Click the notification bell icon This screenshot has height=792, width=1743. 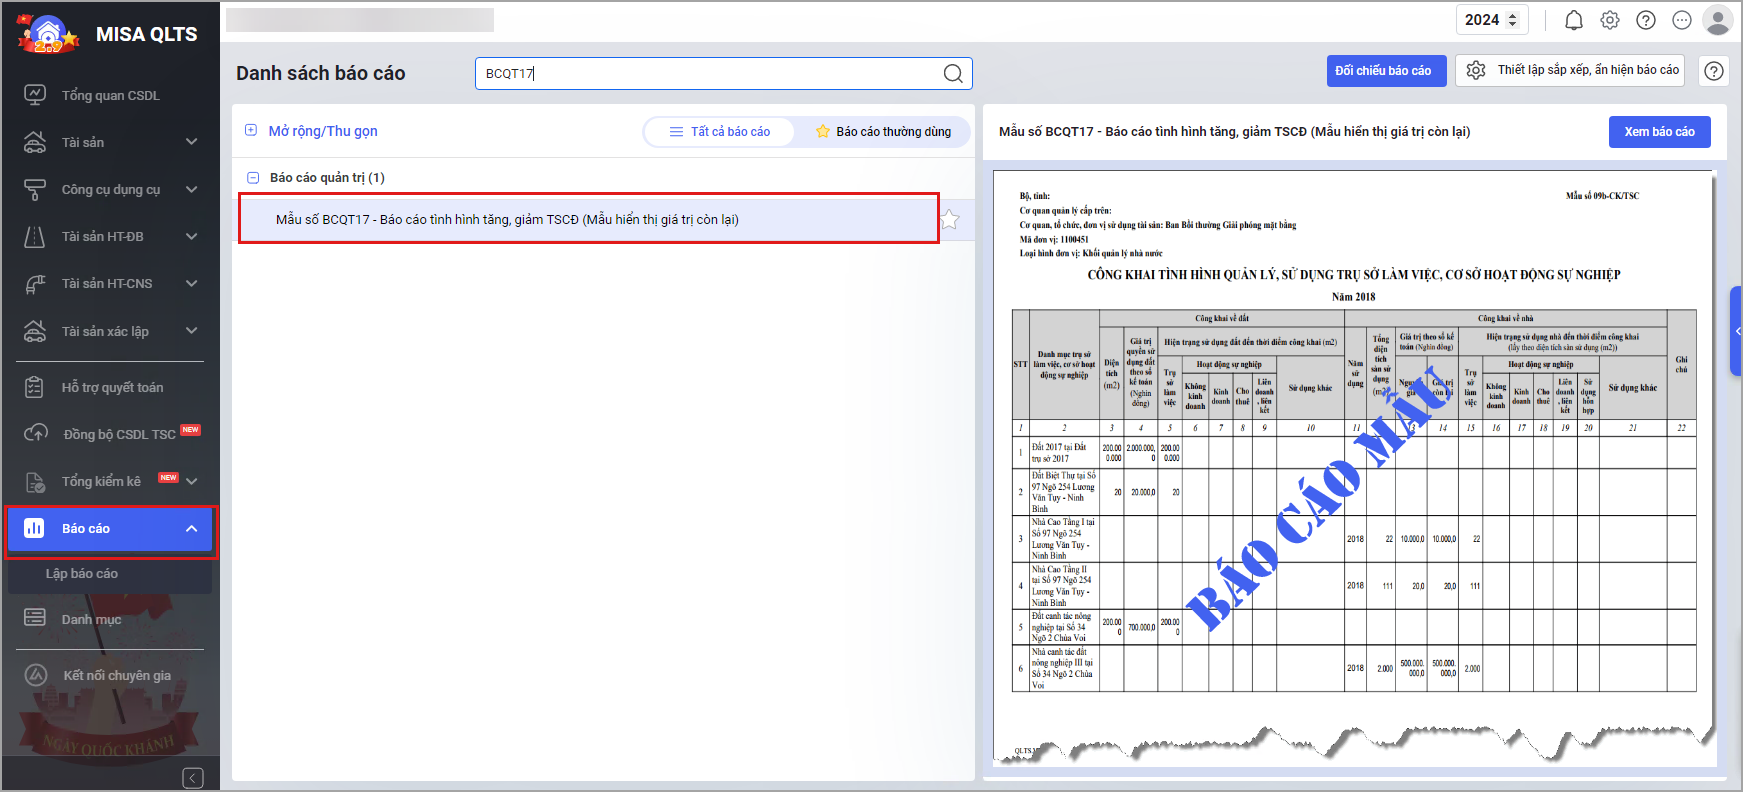coord(1573,20)
